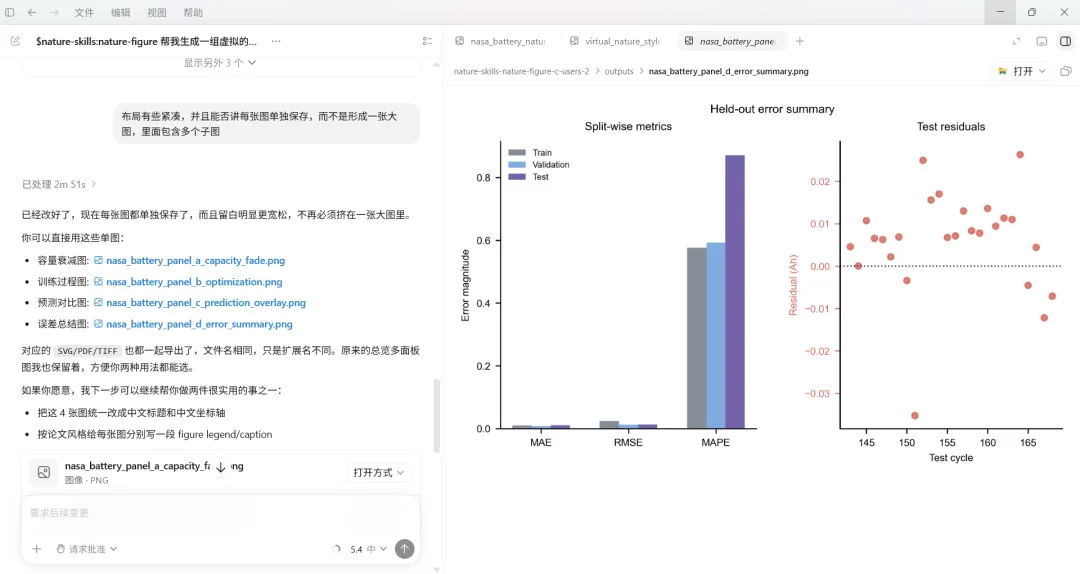Screen dimensions: 1080x574
Task: Open the 文件 menu
Action: point(84,12)
